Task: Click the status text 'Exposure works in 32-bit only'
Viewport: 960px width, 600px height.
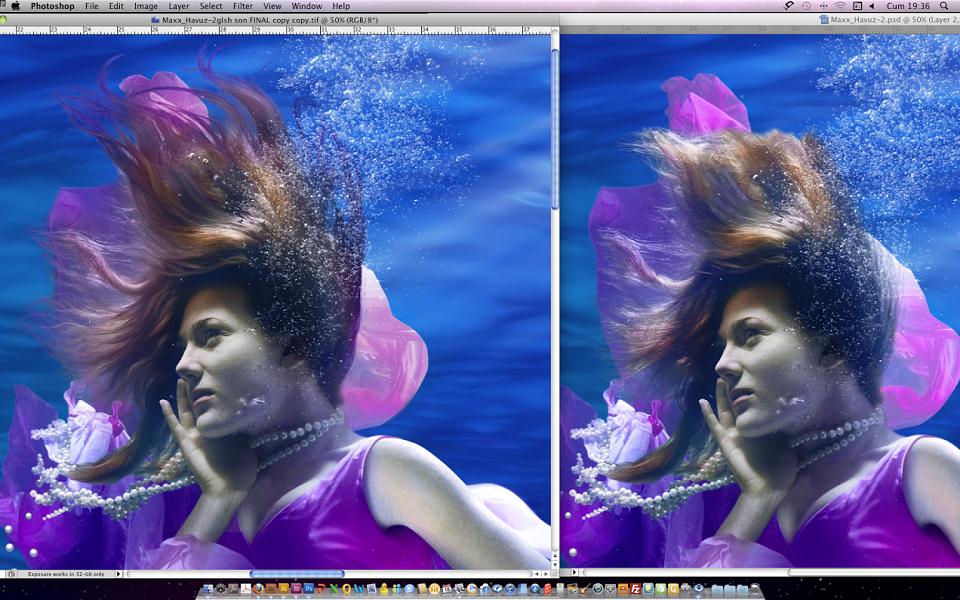Action: 66,574
